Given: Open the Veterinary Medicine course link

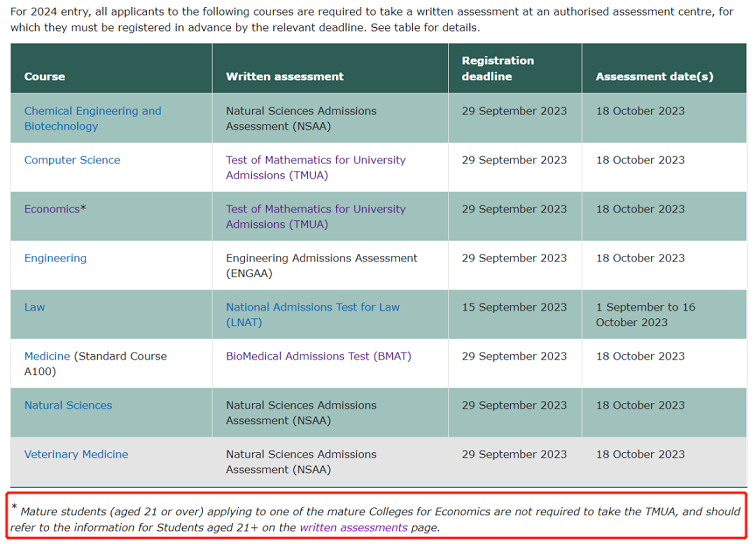Looking at the screenshot, I should [76, 454].
